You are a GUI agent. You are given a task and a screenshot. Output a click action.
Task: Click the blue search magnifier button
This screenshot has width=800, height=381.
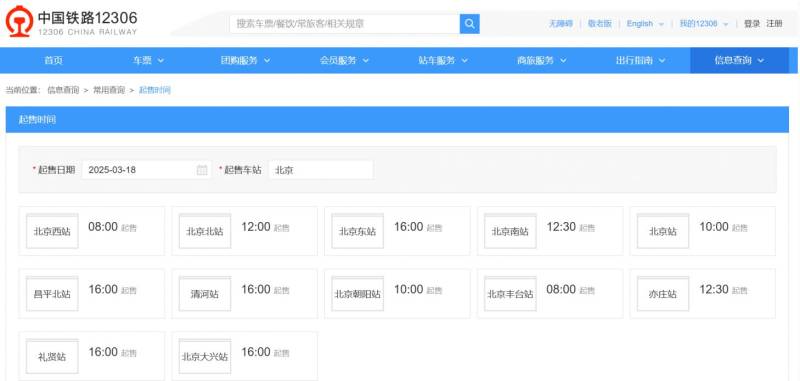[469, 24]
